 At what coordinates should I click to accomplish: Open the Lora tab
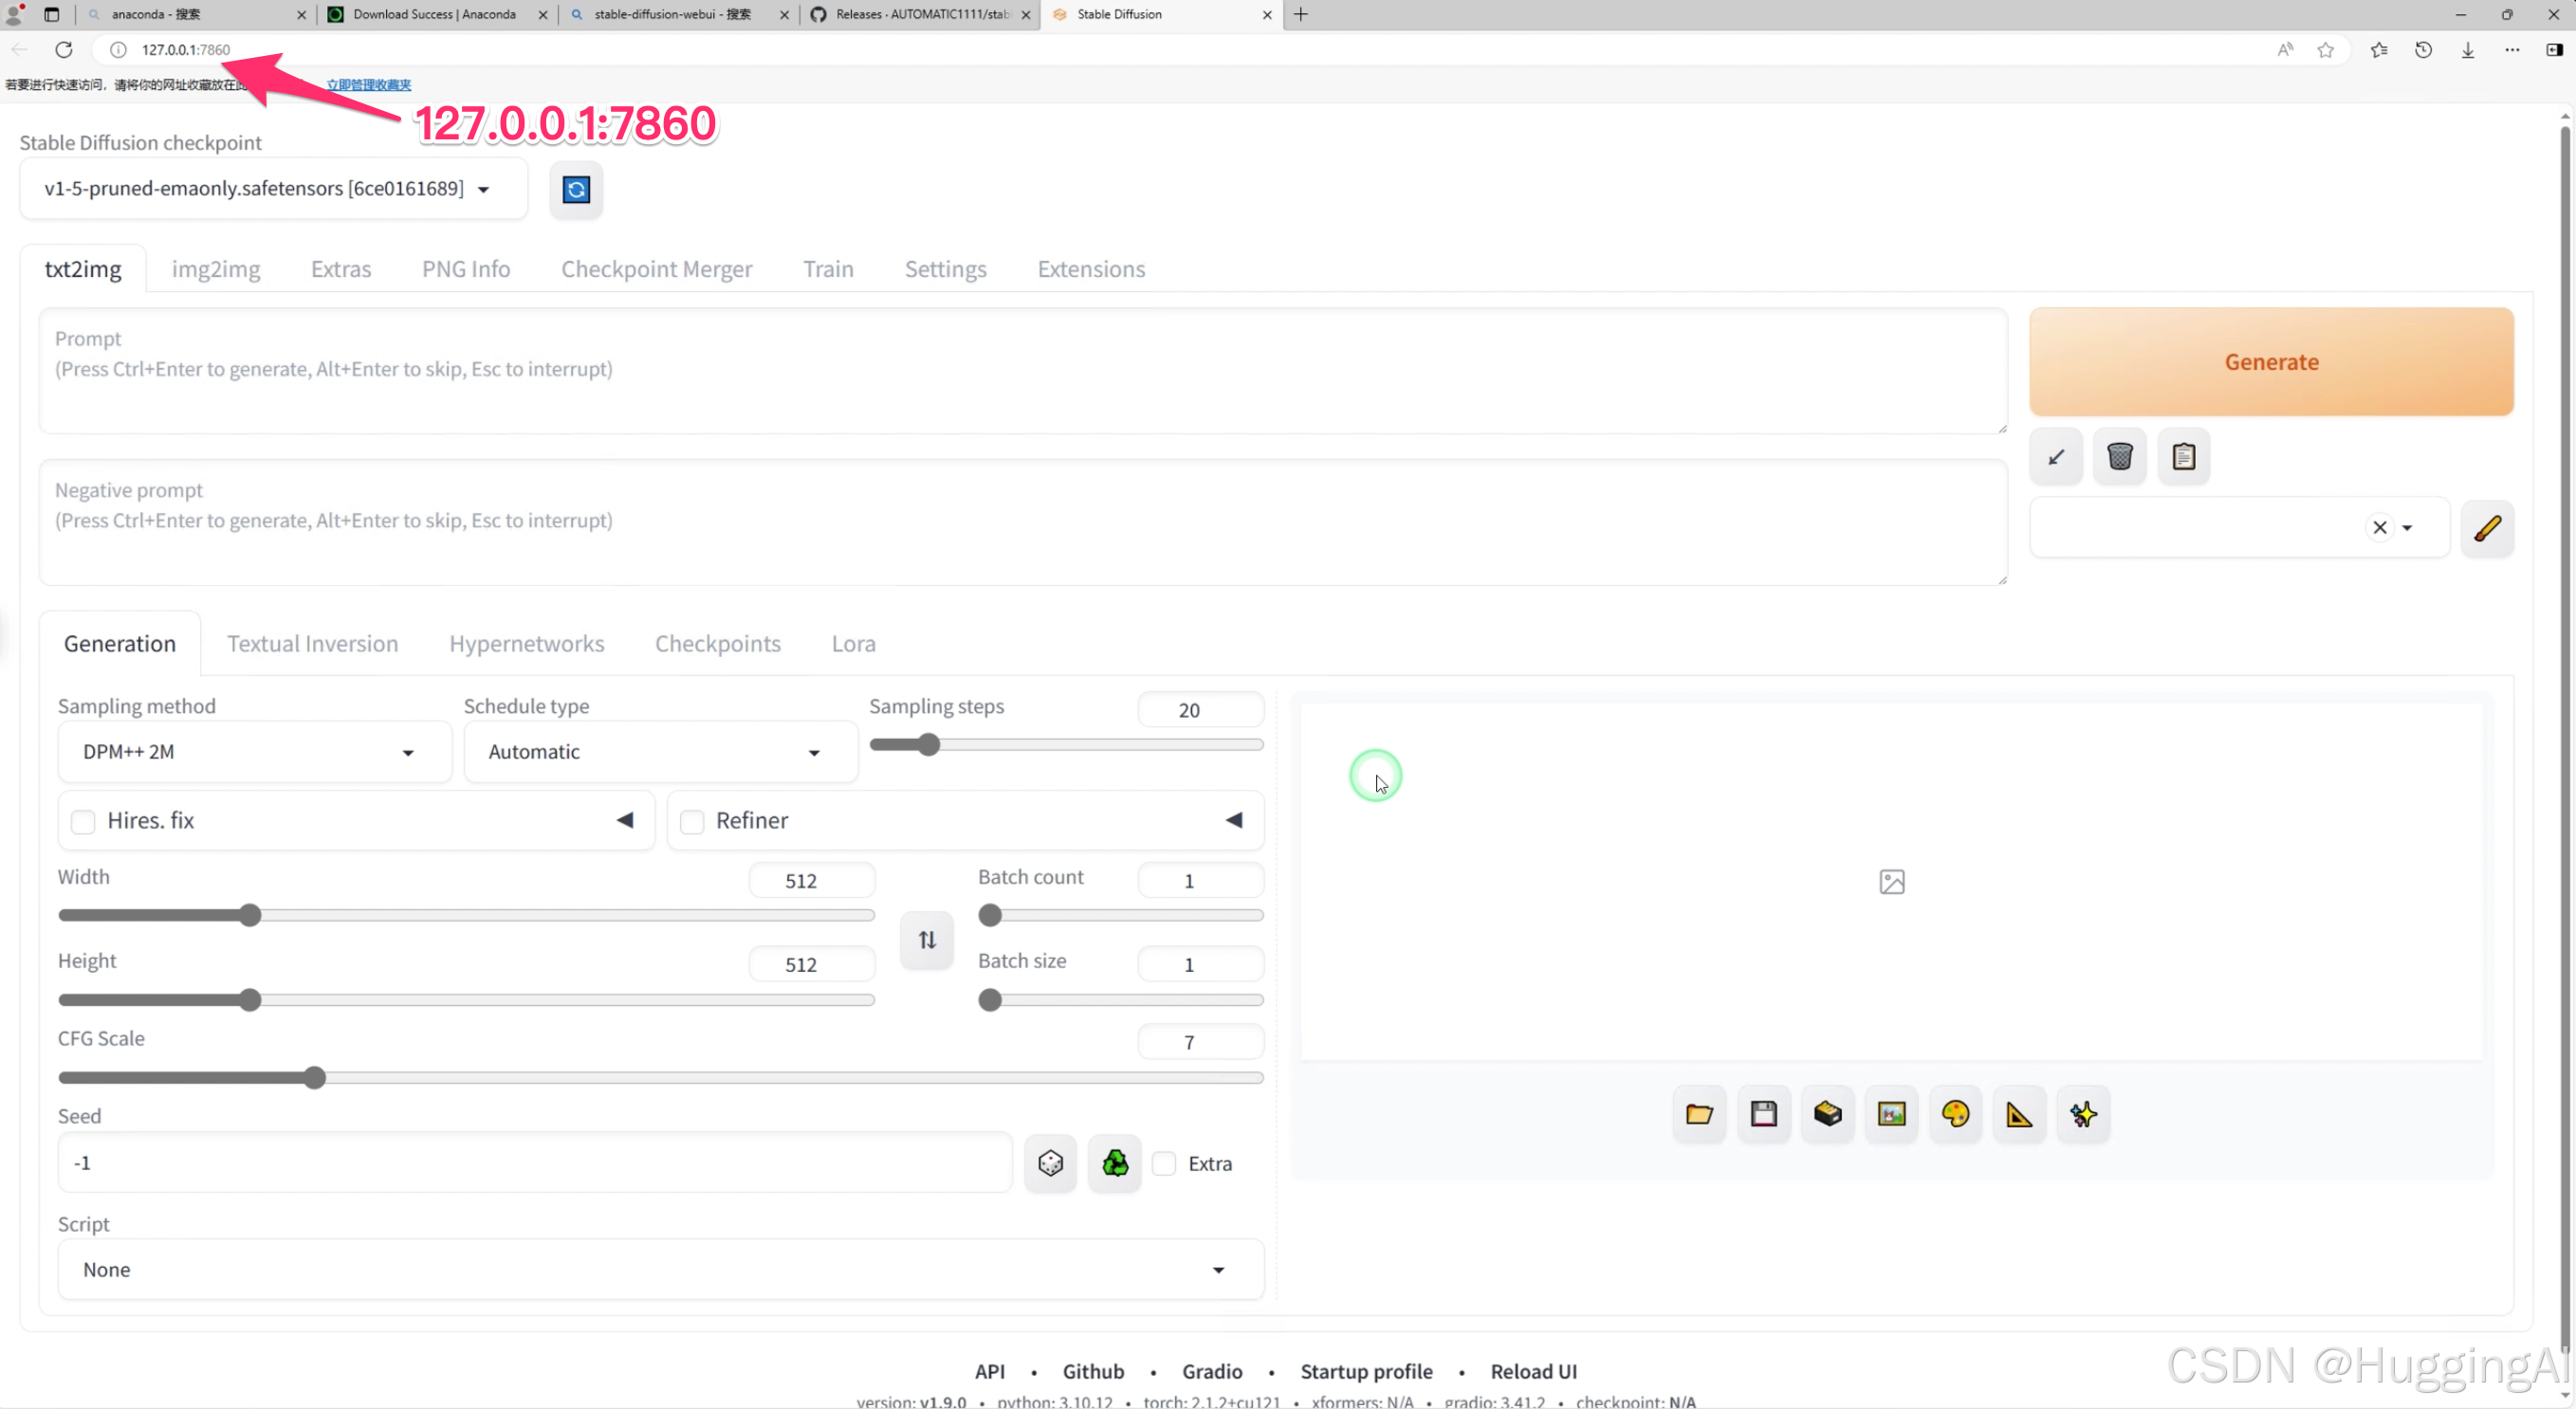tap(853, 644)
